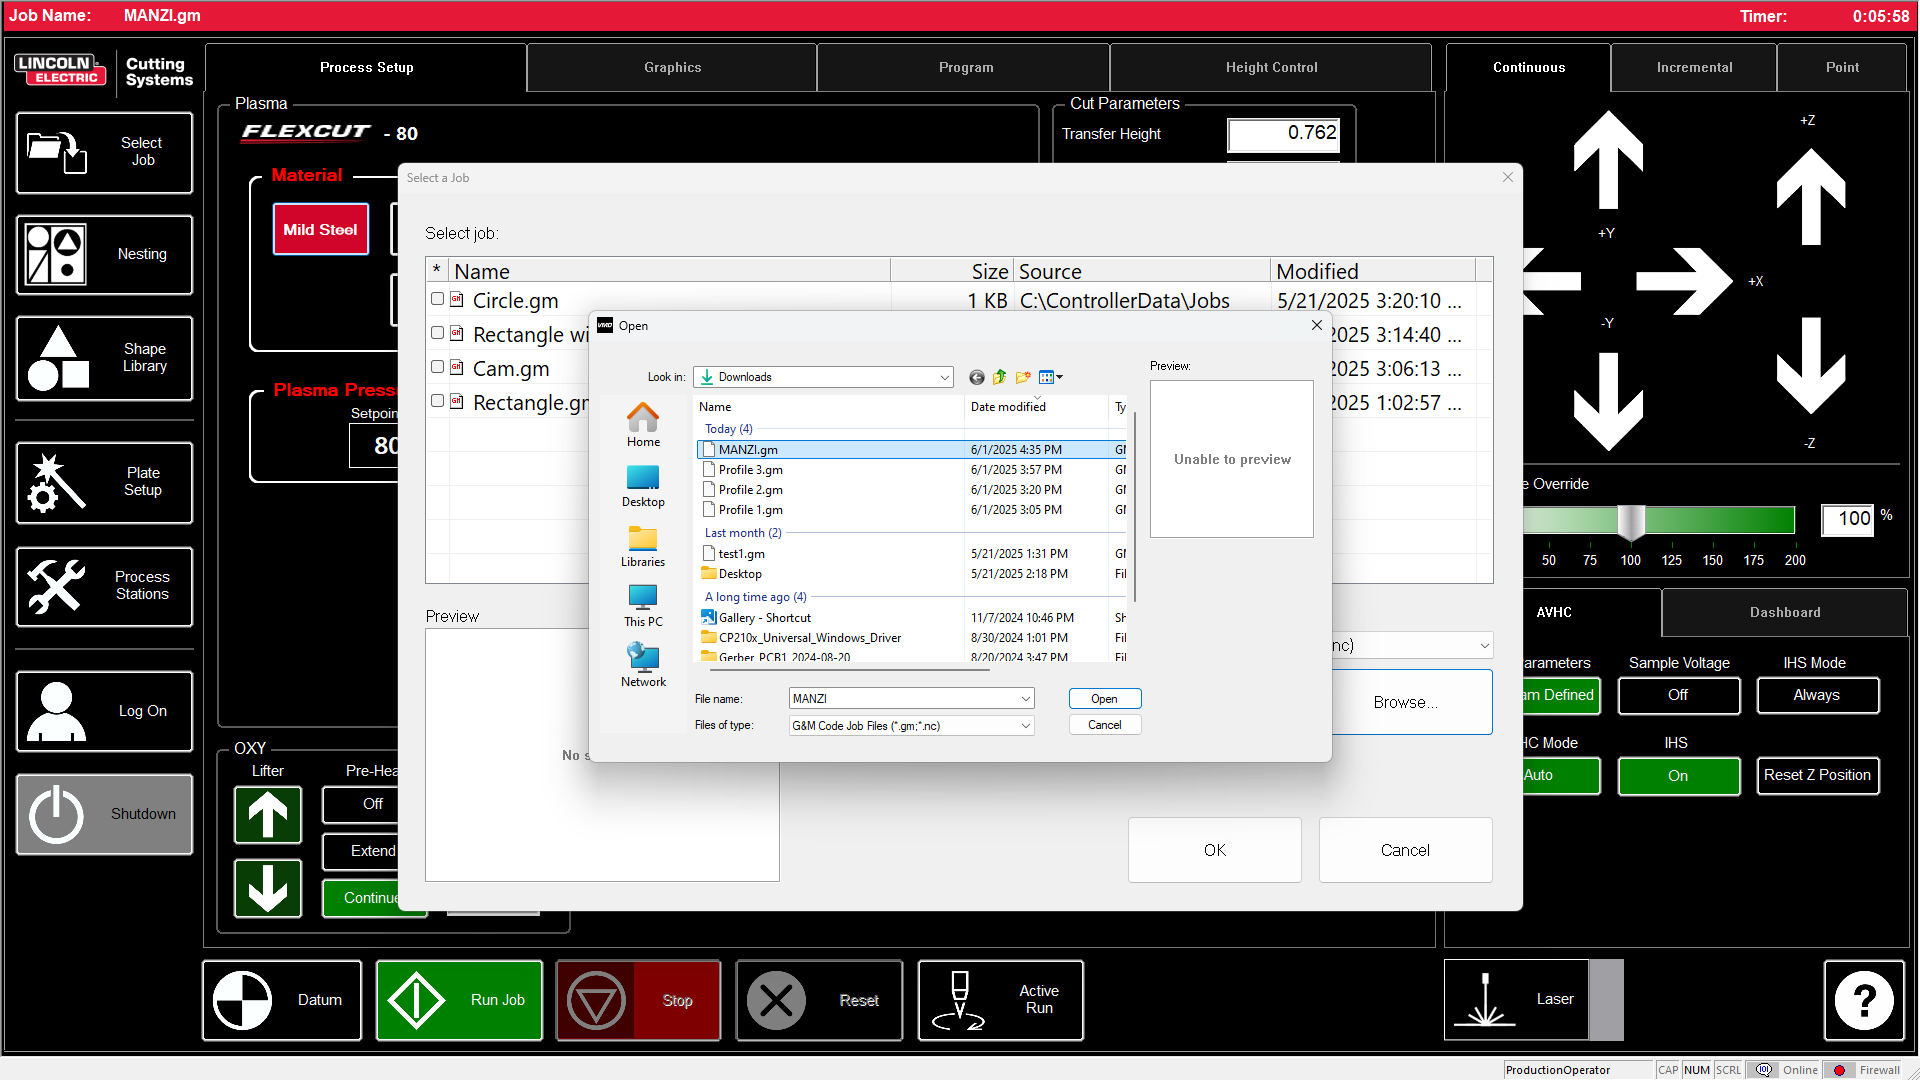
Task: Check the Rectangle.gm job checkbox
Action: 437,401
